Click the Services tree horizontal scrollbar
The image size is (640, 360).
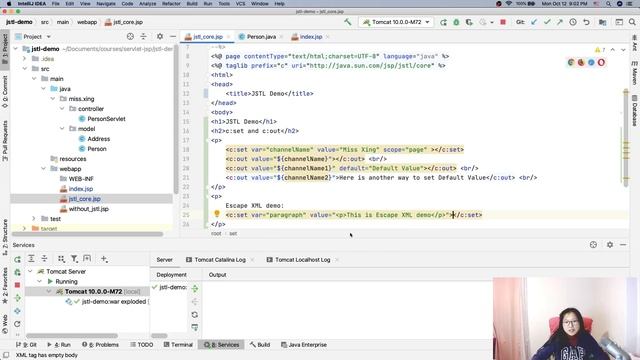(72, 336)
